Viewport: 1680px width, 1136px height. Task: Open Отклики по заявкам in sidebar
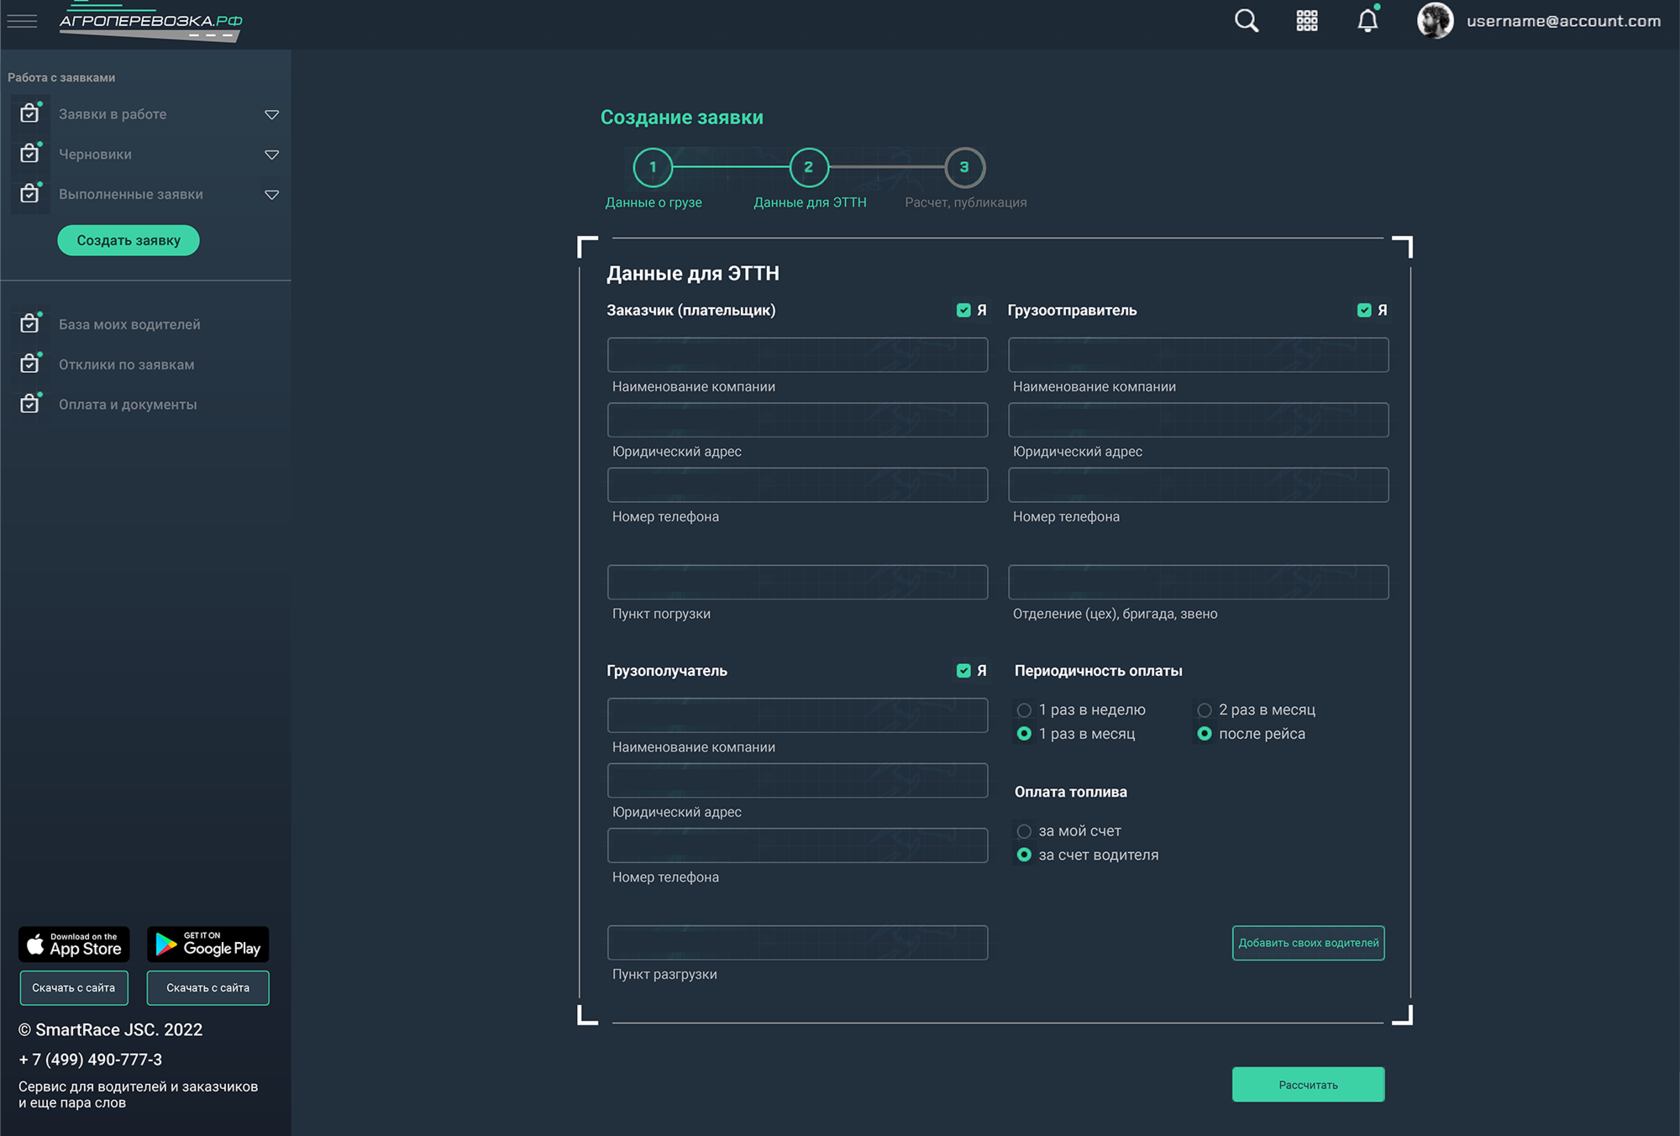click(x=126, y=364)
